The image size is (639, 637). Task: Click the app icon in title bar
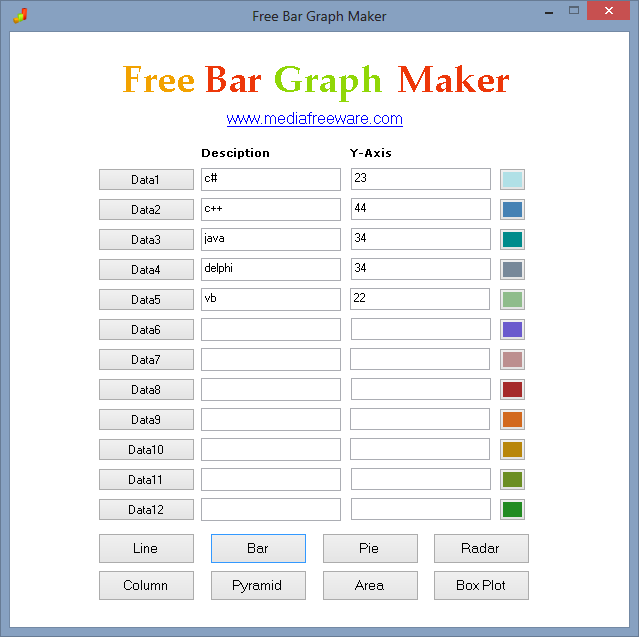[20, 16]
